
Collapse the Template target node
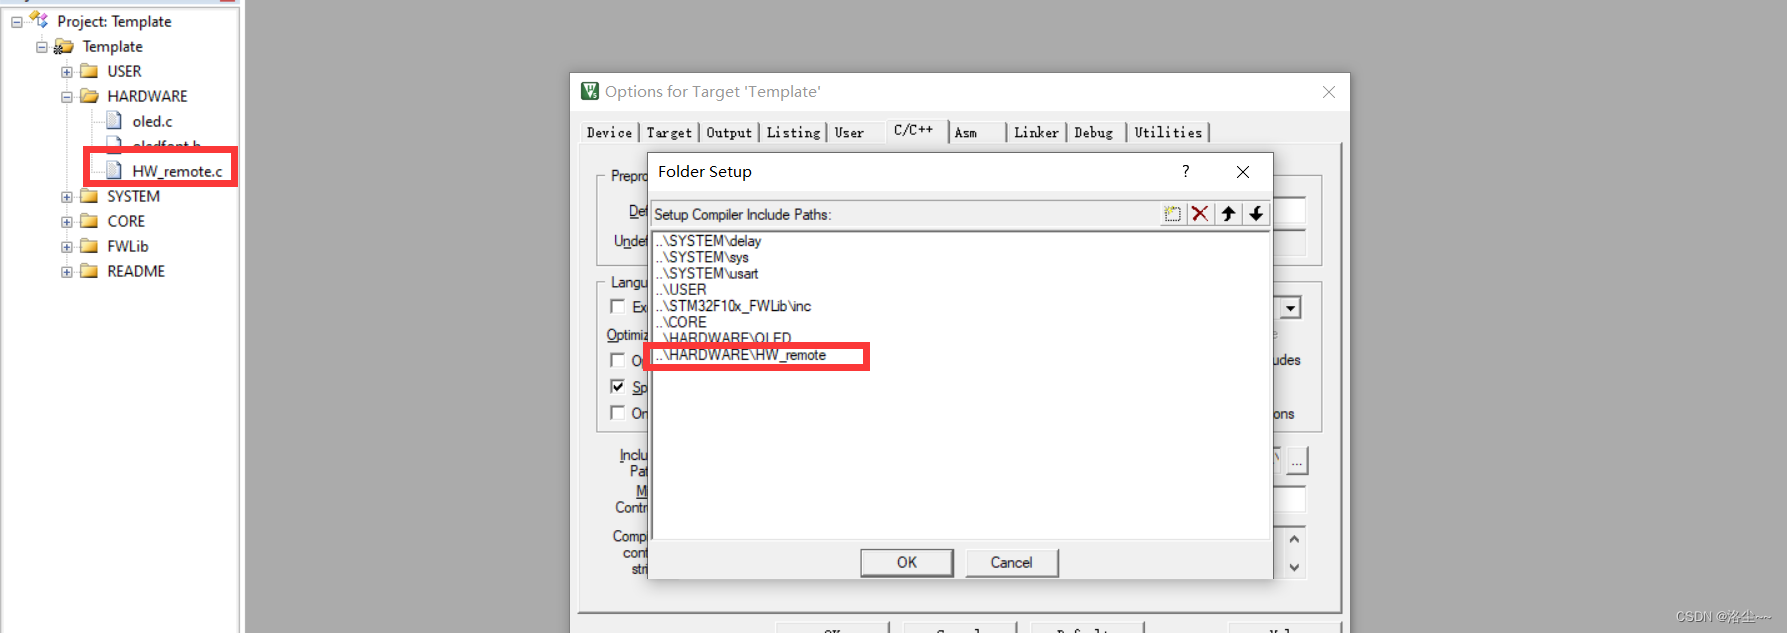(x=42, y=47)
